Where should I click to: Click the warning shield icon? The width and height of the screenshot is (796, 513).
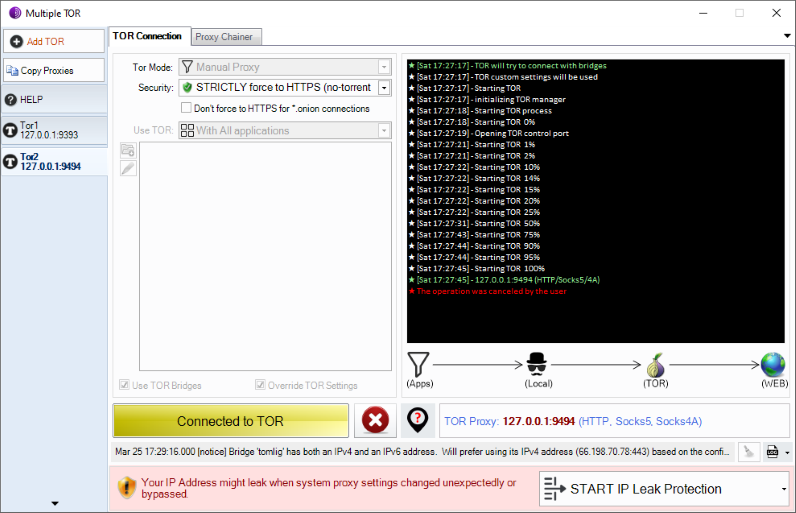126,488
